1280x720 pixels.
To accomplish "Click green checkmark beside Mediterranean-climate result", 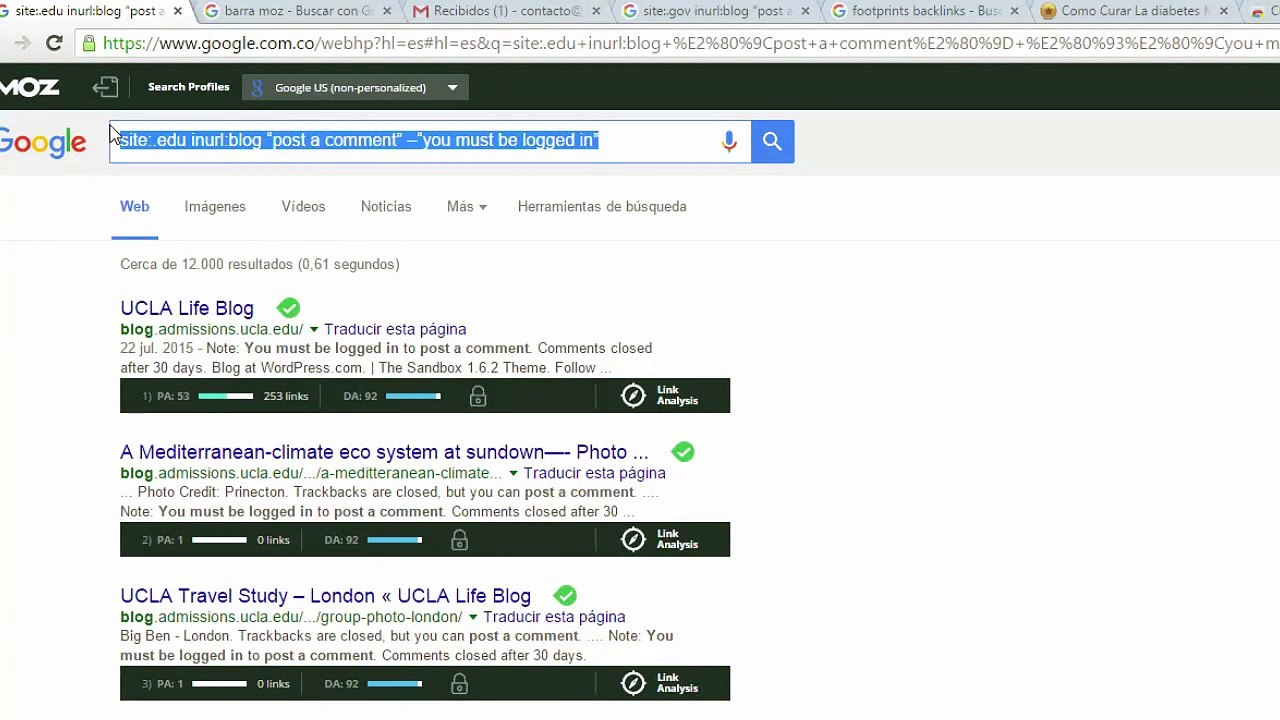I will [x=683, y=452].
